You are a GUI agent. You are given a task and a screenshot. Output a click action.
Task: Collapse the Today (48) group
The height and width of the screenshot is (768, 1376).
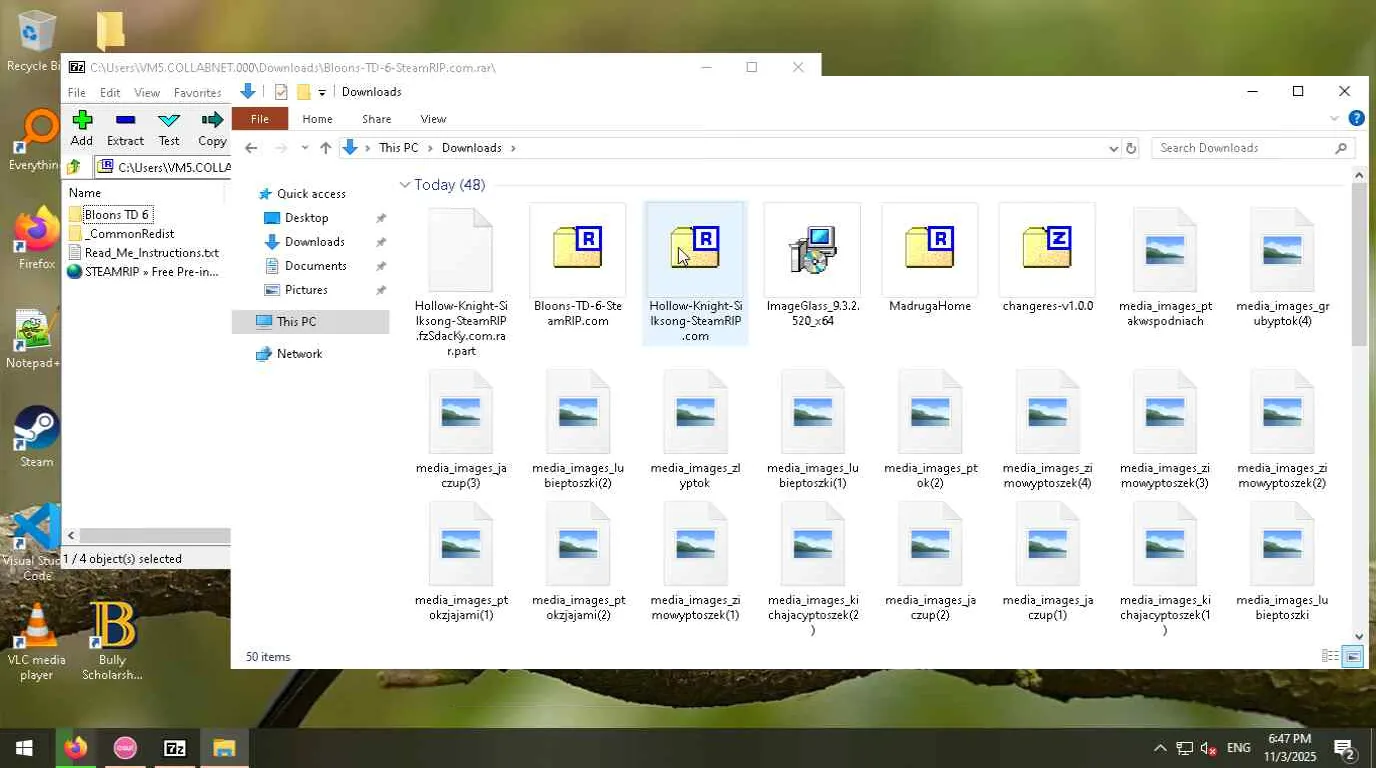(x=405, y=185)
